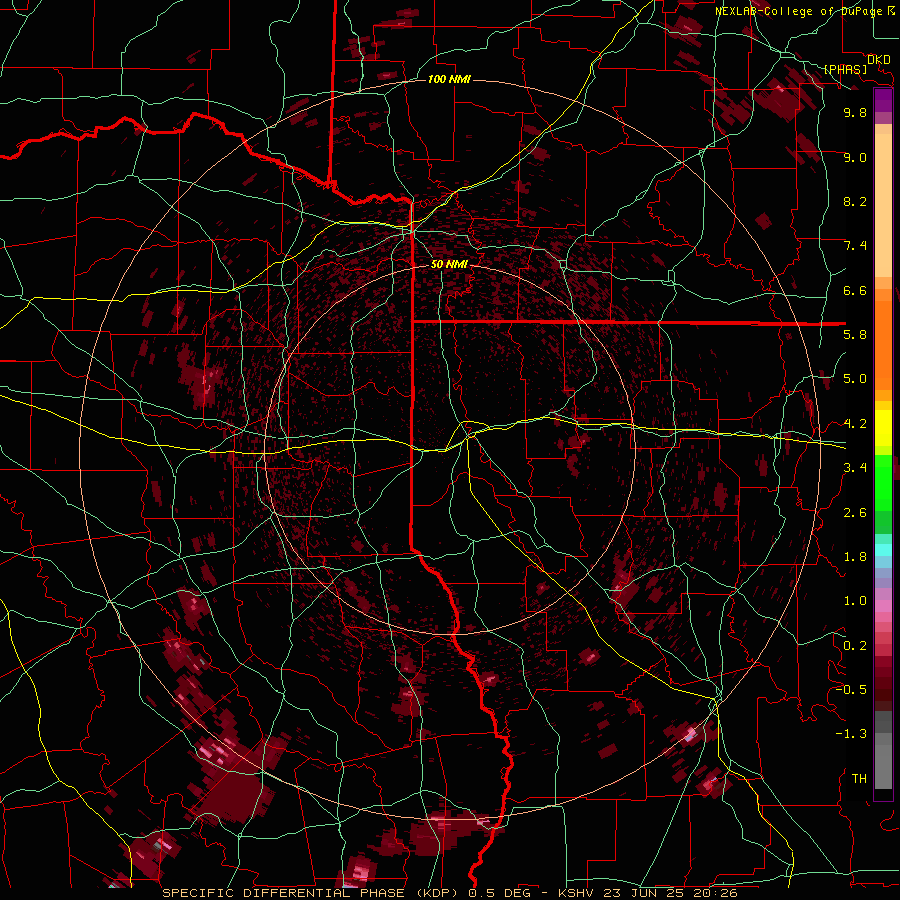Click the [PHAS] unit label
Image resolution: width=900 pixels, height=900 pixels.
(x=845, y=69)
